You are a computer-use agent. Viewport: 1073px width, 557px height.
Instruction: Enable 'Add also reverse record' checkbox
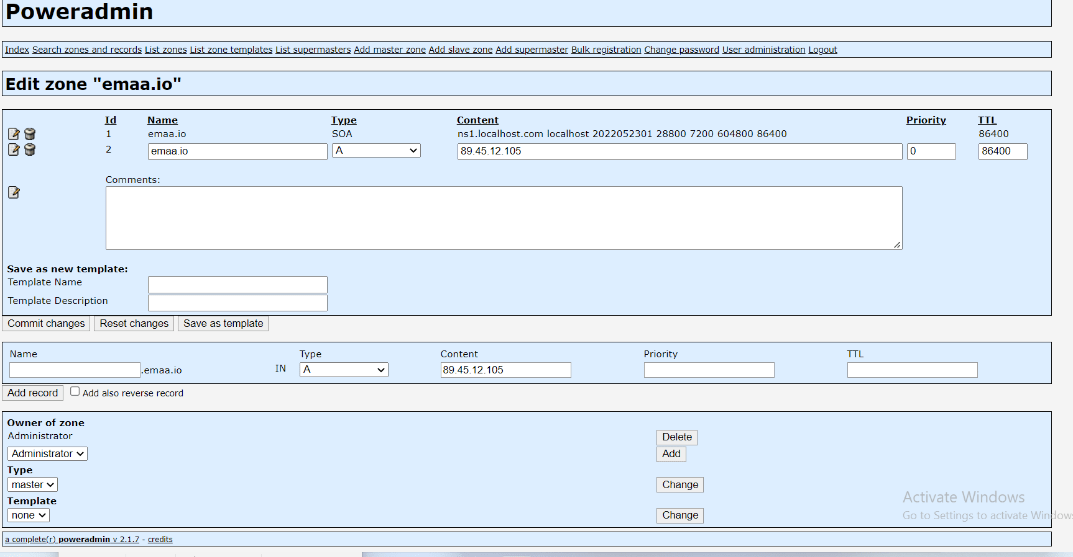click(75, 392)
